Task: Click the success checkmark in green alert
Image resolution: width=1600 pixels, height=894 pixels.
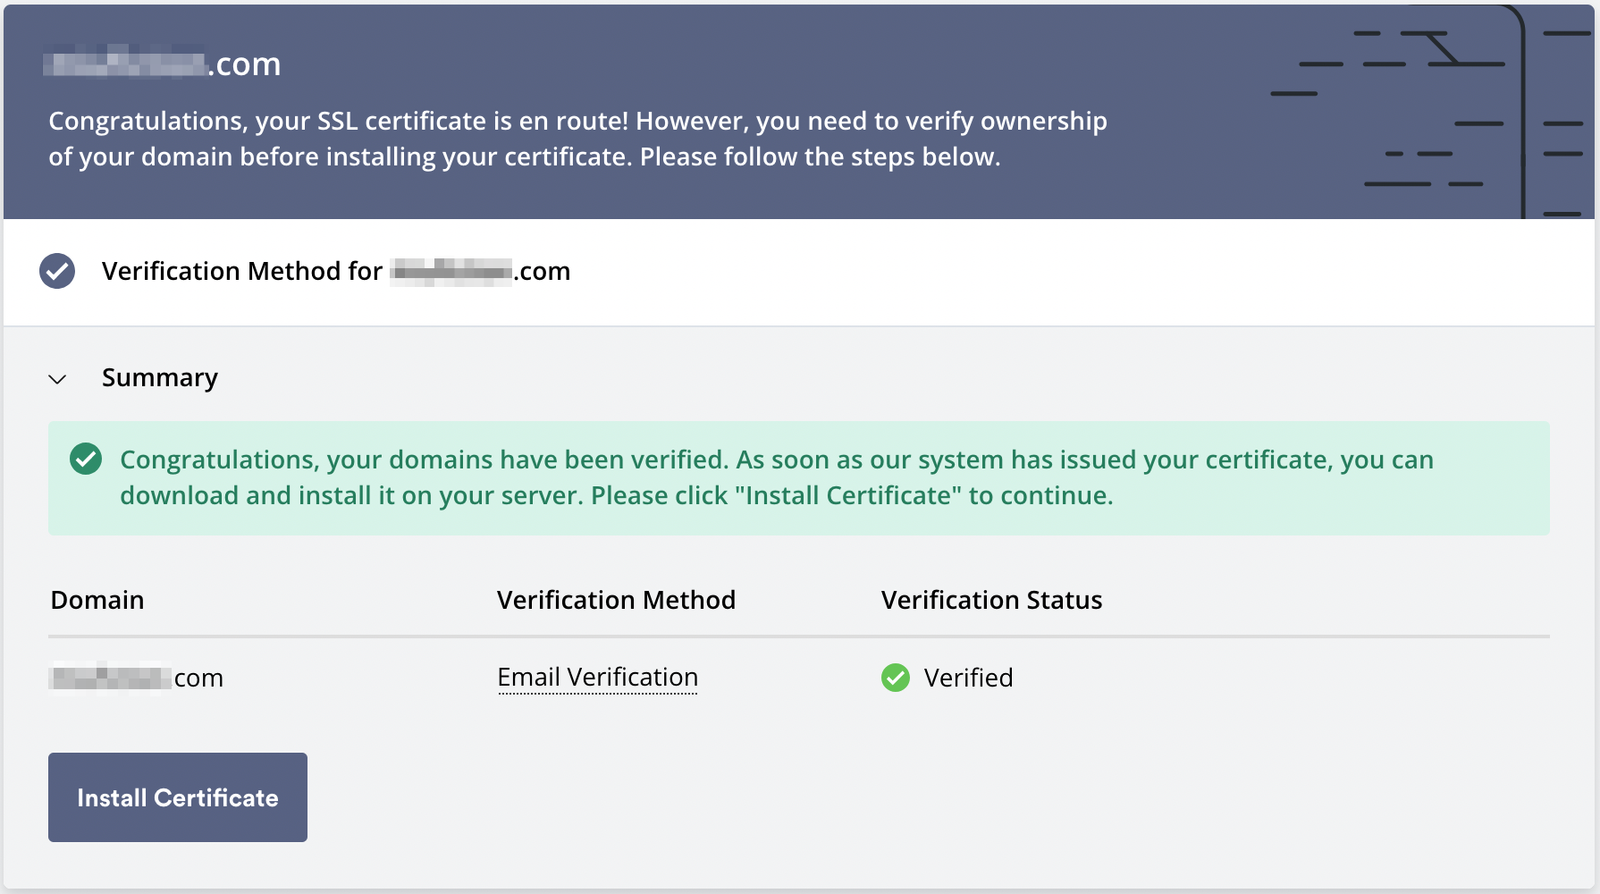Action: [x=86, y=460]
